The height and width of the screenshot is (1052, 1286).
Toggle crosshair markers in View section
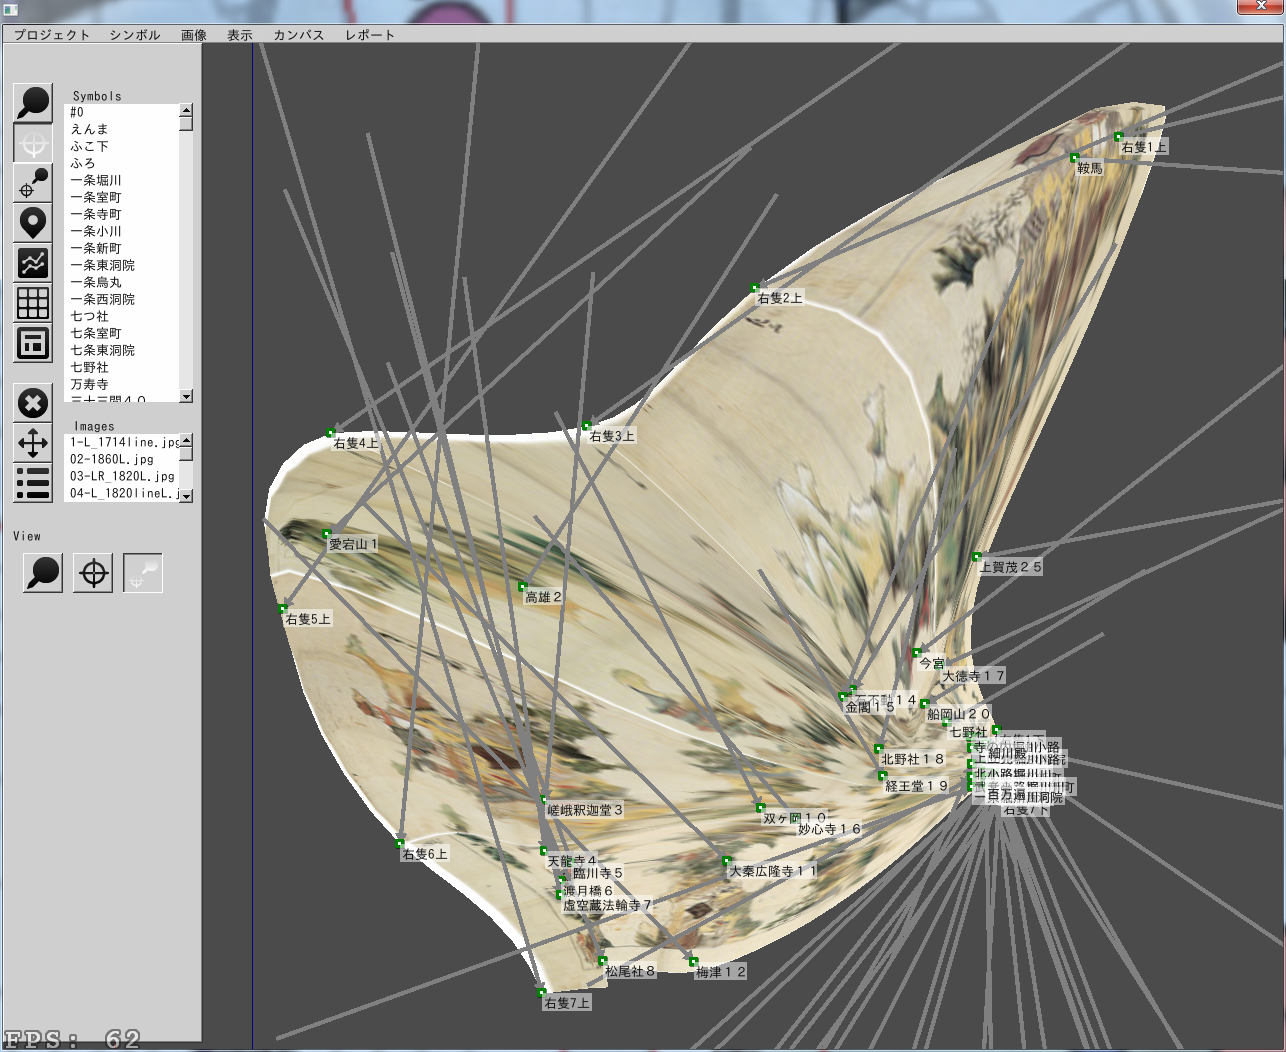click(x=93, y=573)
